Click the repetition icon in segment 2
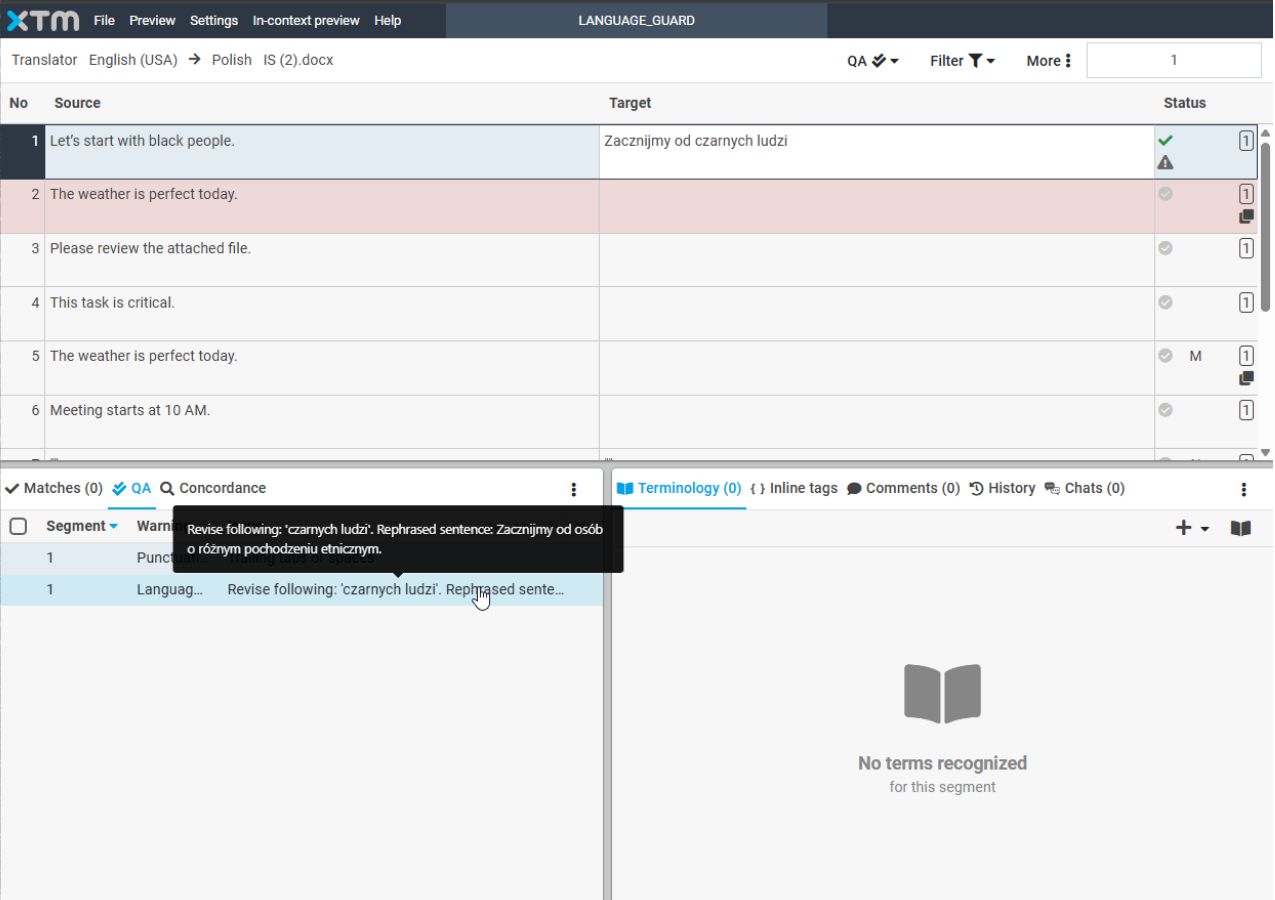 tap(1246, 217)
